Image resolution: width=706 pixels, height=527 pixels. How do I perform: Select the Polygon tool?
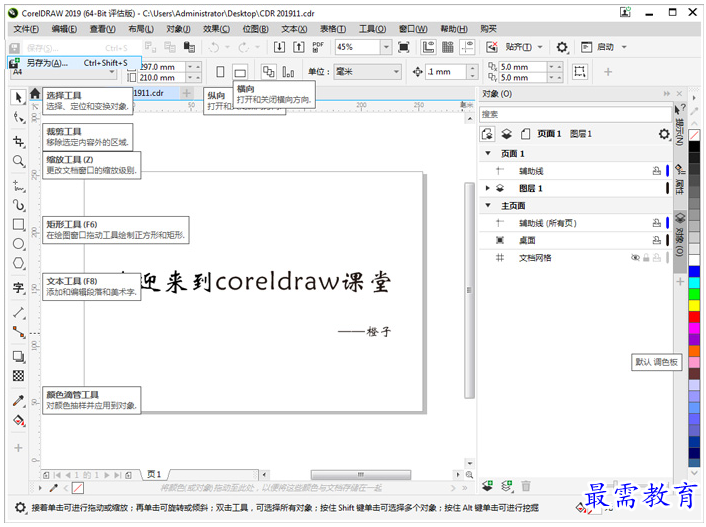(18, 263)
